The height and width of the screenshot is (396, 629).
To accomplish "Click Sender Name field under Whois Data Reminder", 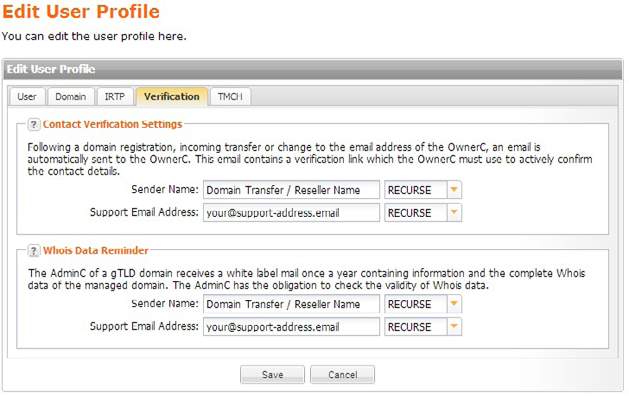I will click(x=291, y=304).
